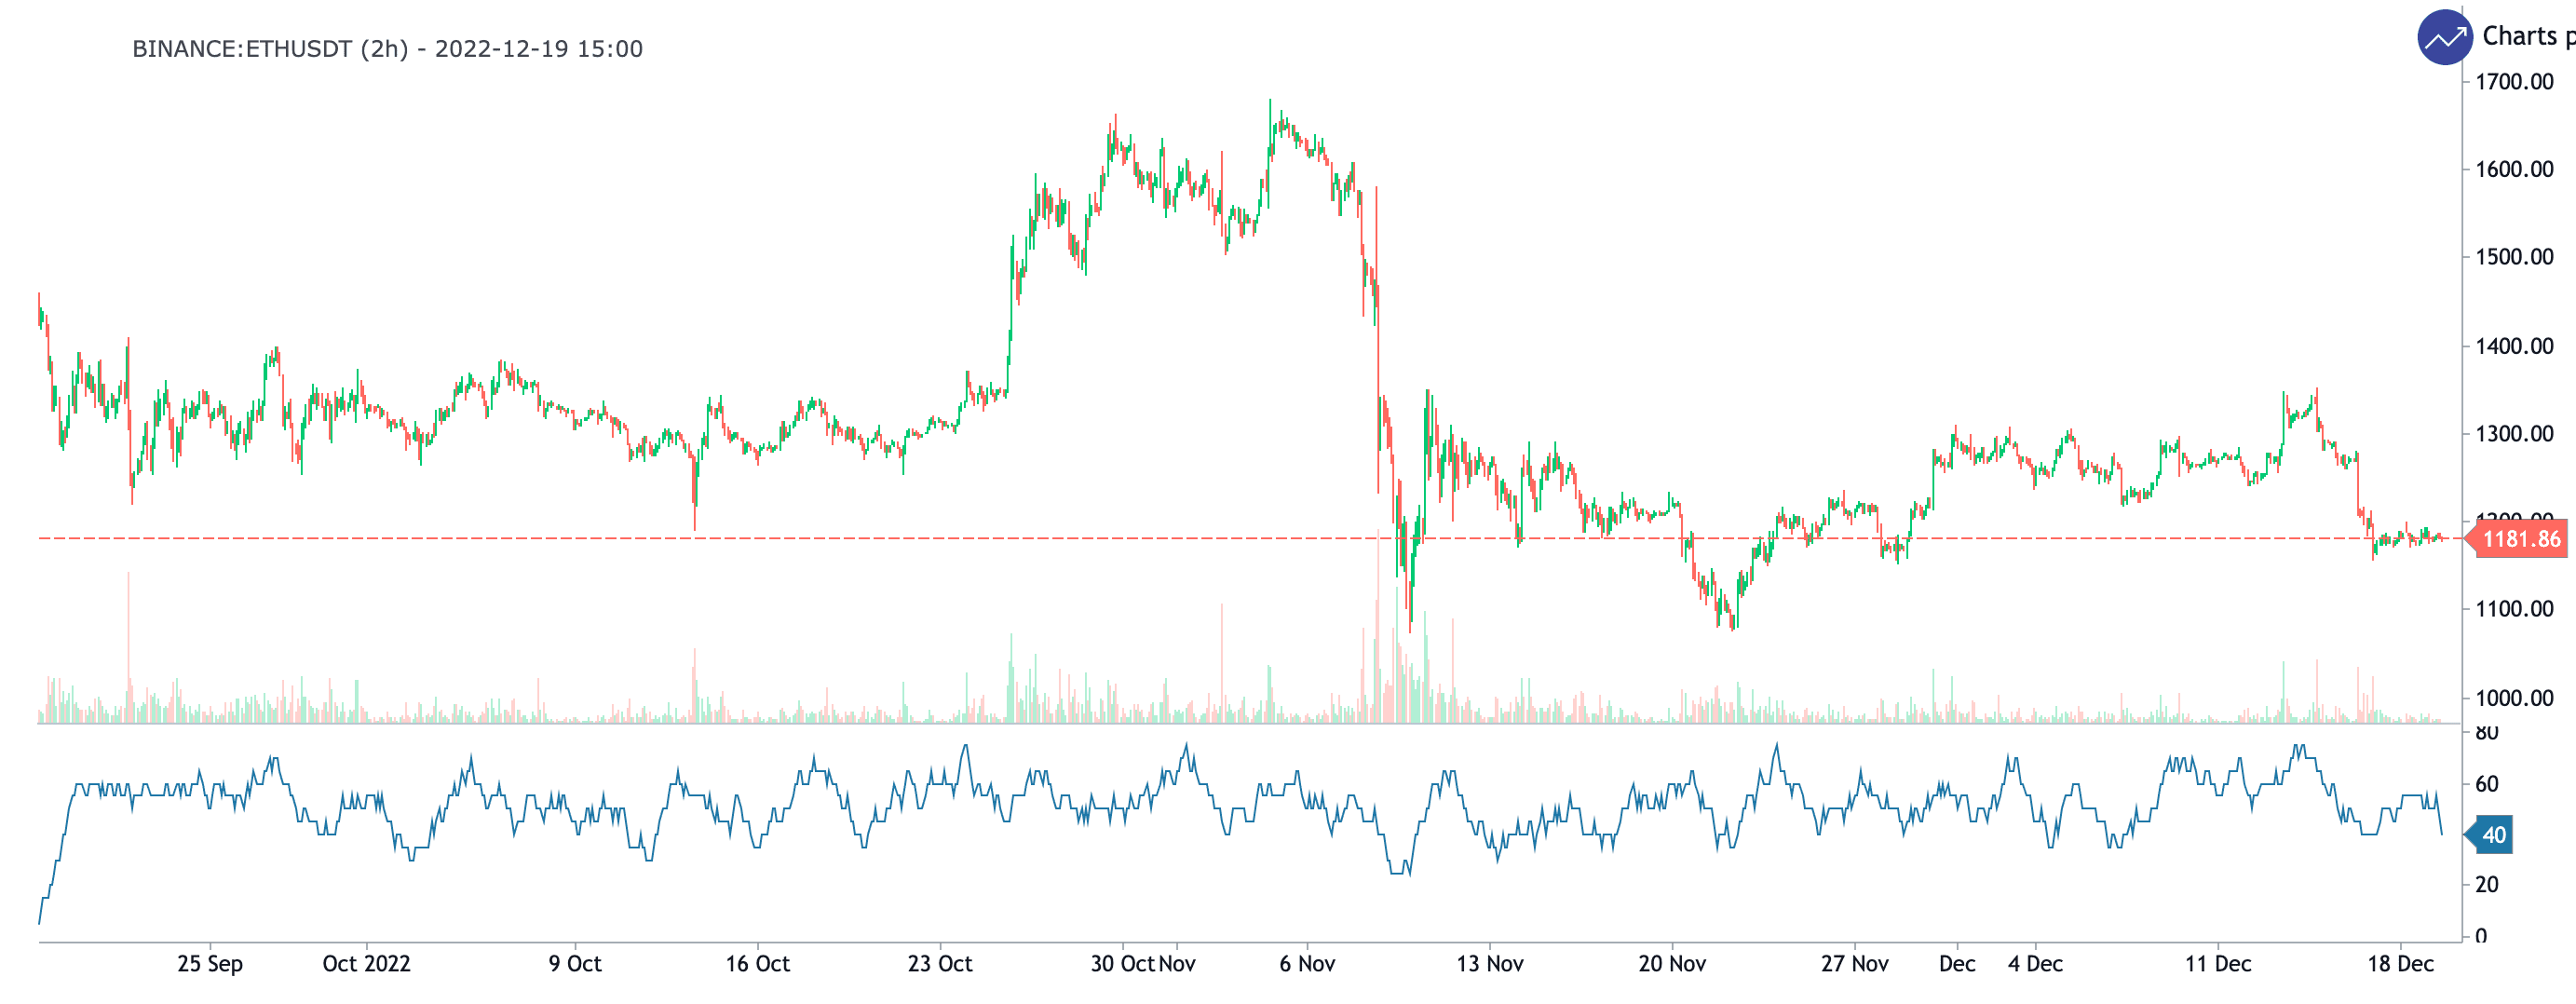Screen dimensions: 2576x1004
Task: Click the 60 level on indicator axis
Action: 2487,784
